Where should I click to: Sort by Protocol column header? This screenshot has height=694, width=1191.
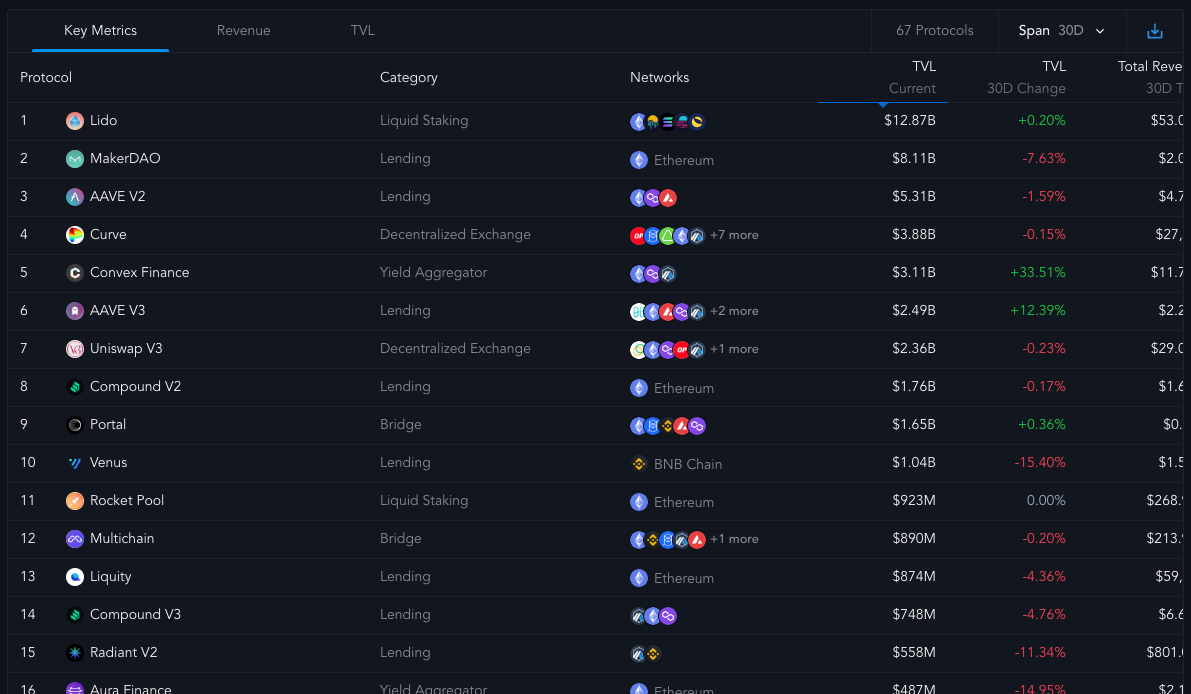pyautogui.click(x=46, y=77)
